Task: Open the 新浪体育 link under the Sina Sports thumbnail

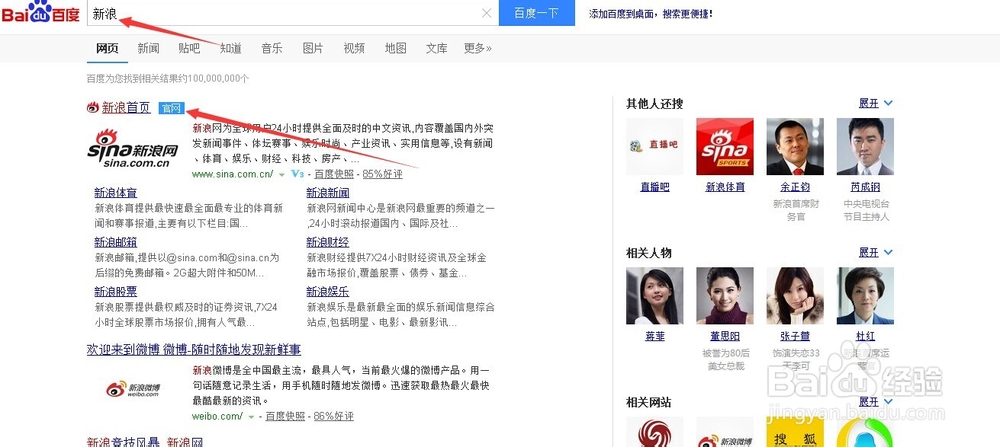Action: coord(725,187)
